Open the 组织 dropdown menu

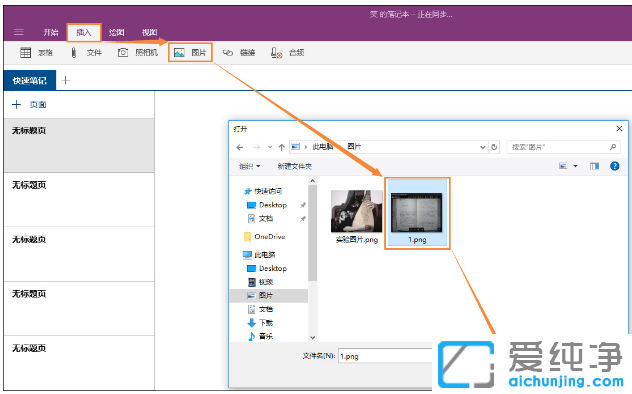tap(249, 166)
